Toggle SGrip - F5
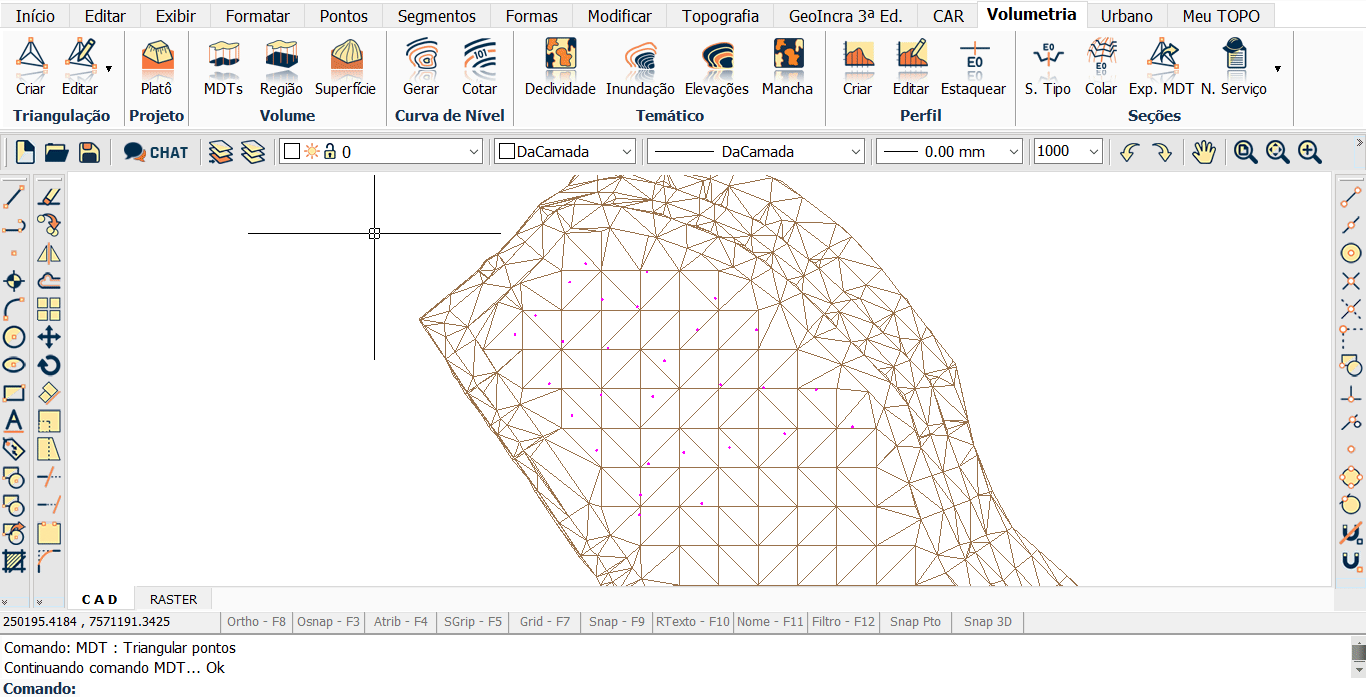The width and height of the screenshot is (1366, 697). [x=473, y=622]
